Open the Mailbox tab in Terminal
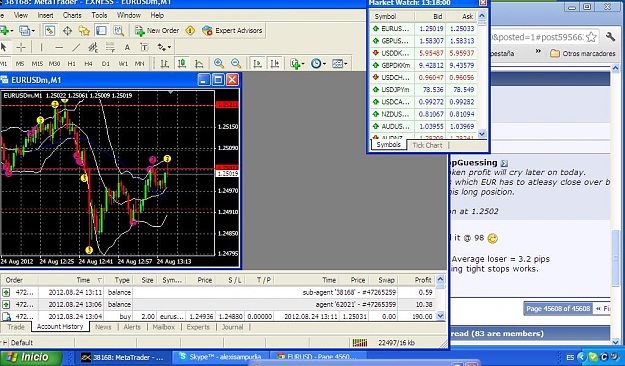This screenshot has width=625, height=366. tap(164, 327)
